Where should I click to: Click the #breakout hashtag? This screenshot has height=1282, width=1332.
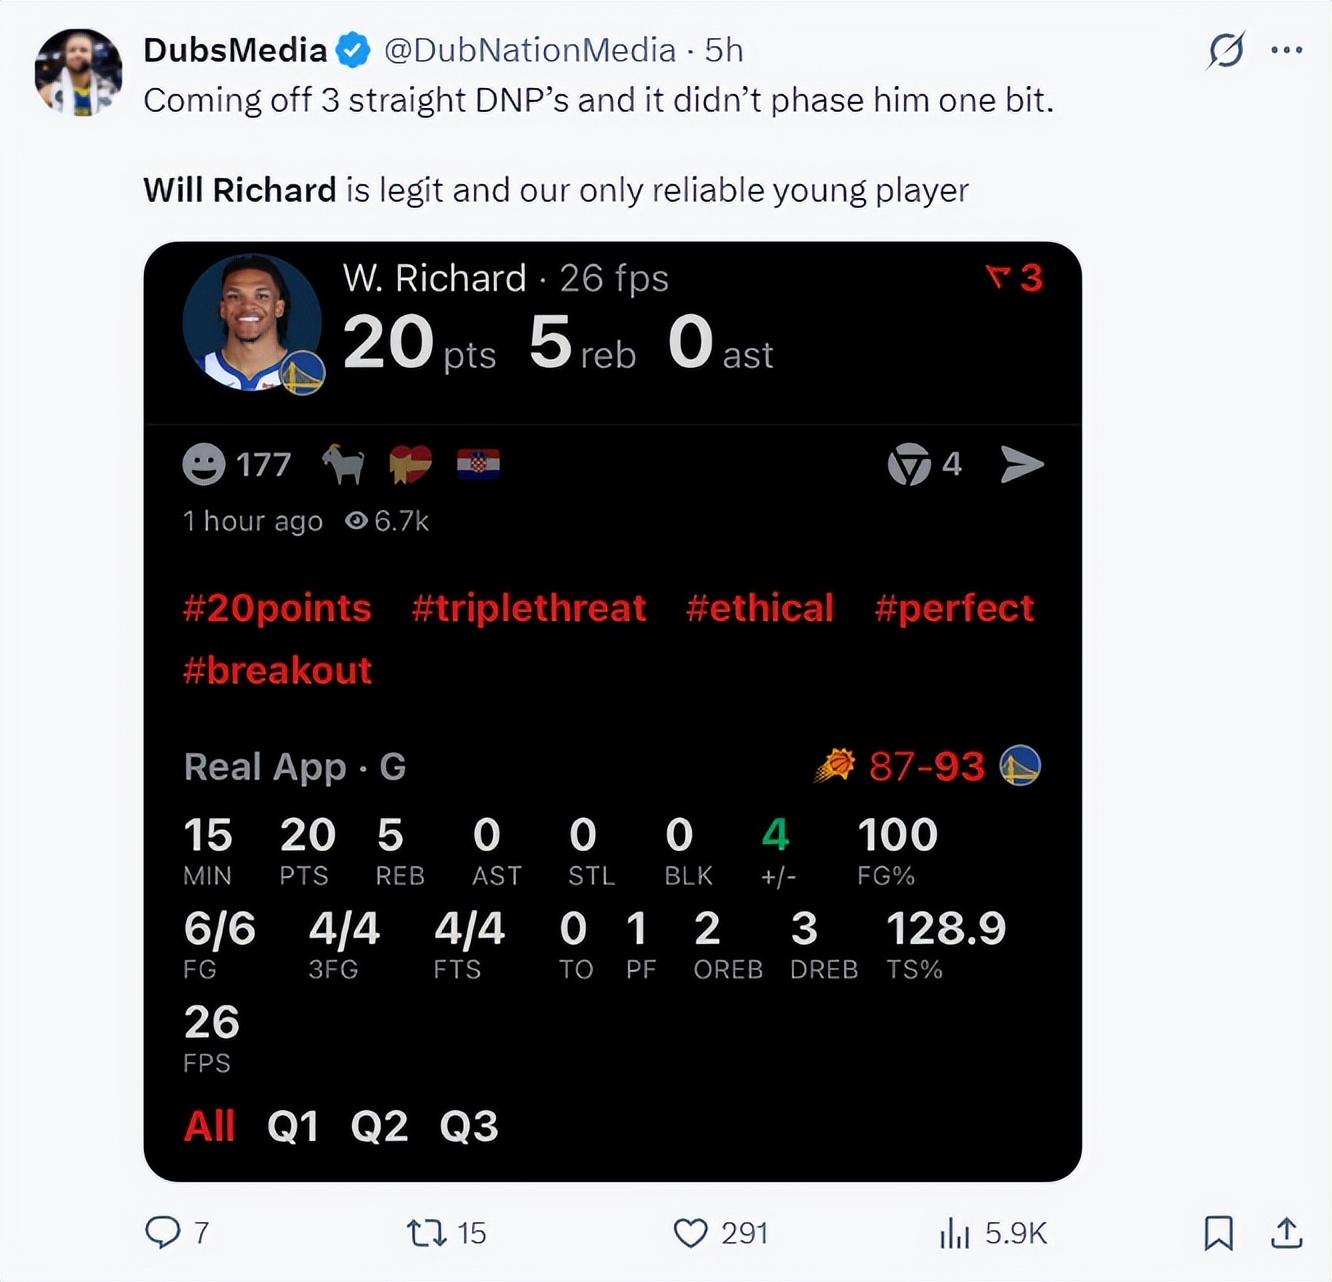point(278,670)
